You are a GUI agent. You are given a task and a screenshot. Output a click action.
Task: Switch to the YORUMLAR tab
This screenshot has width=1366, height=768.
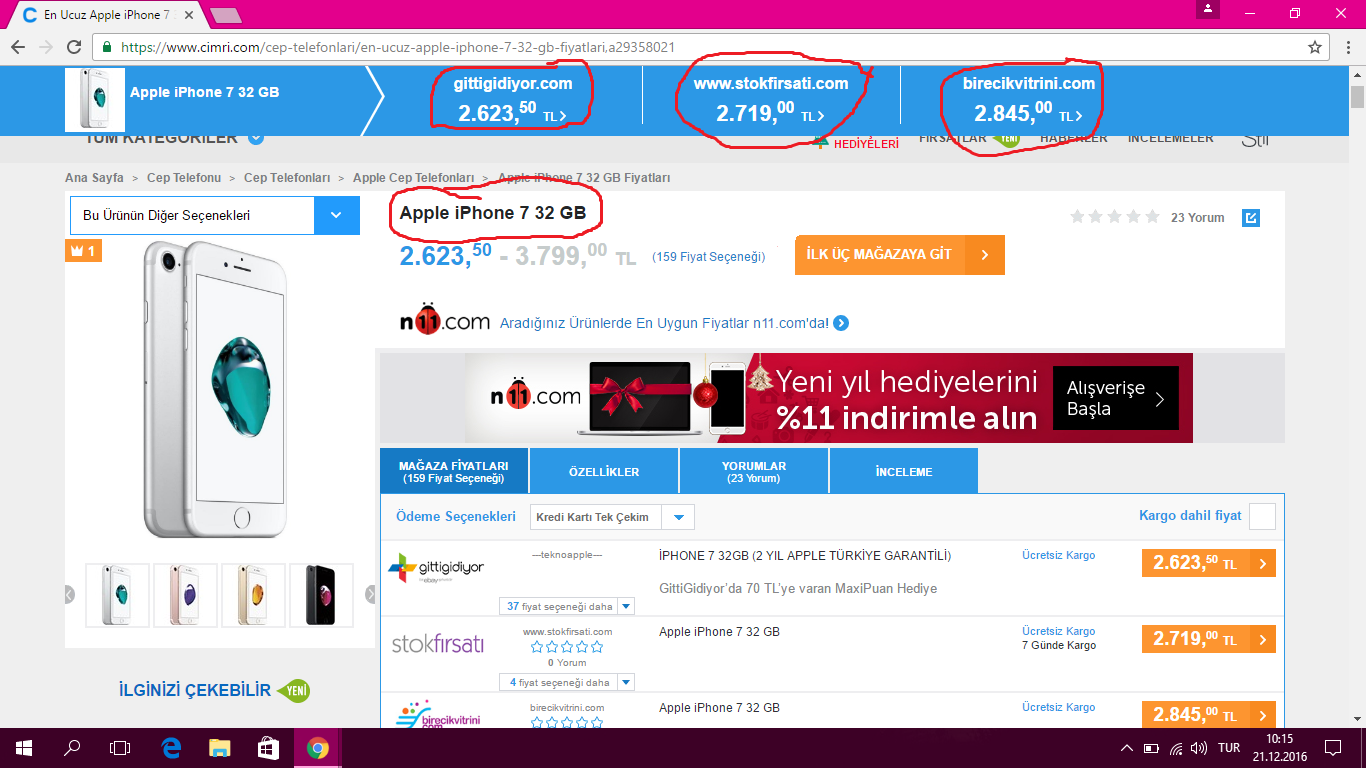click(754, 471)
